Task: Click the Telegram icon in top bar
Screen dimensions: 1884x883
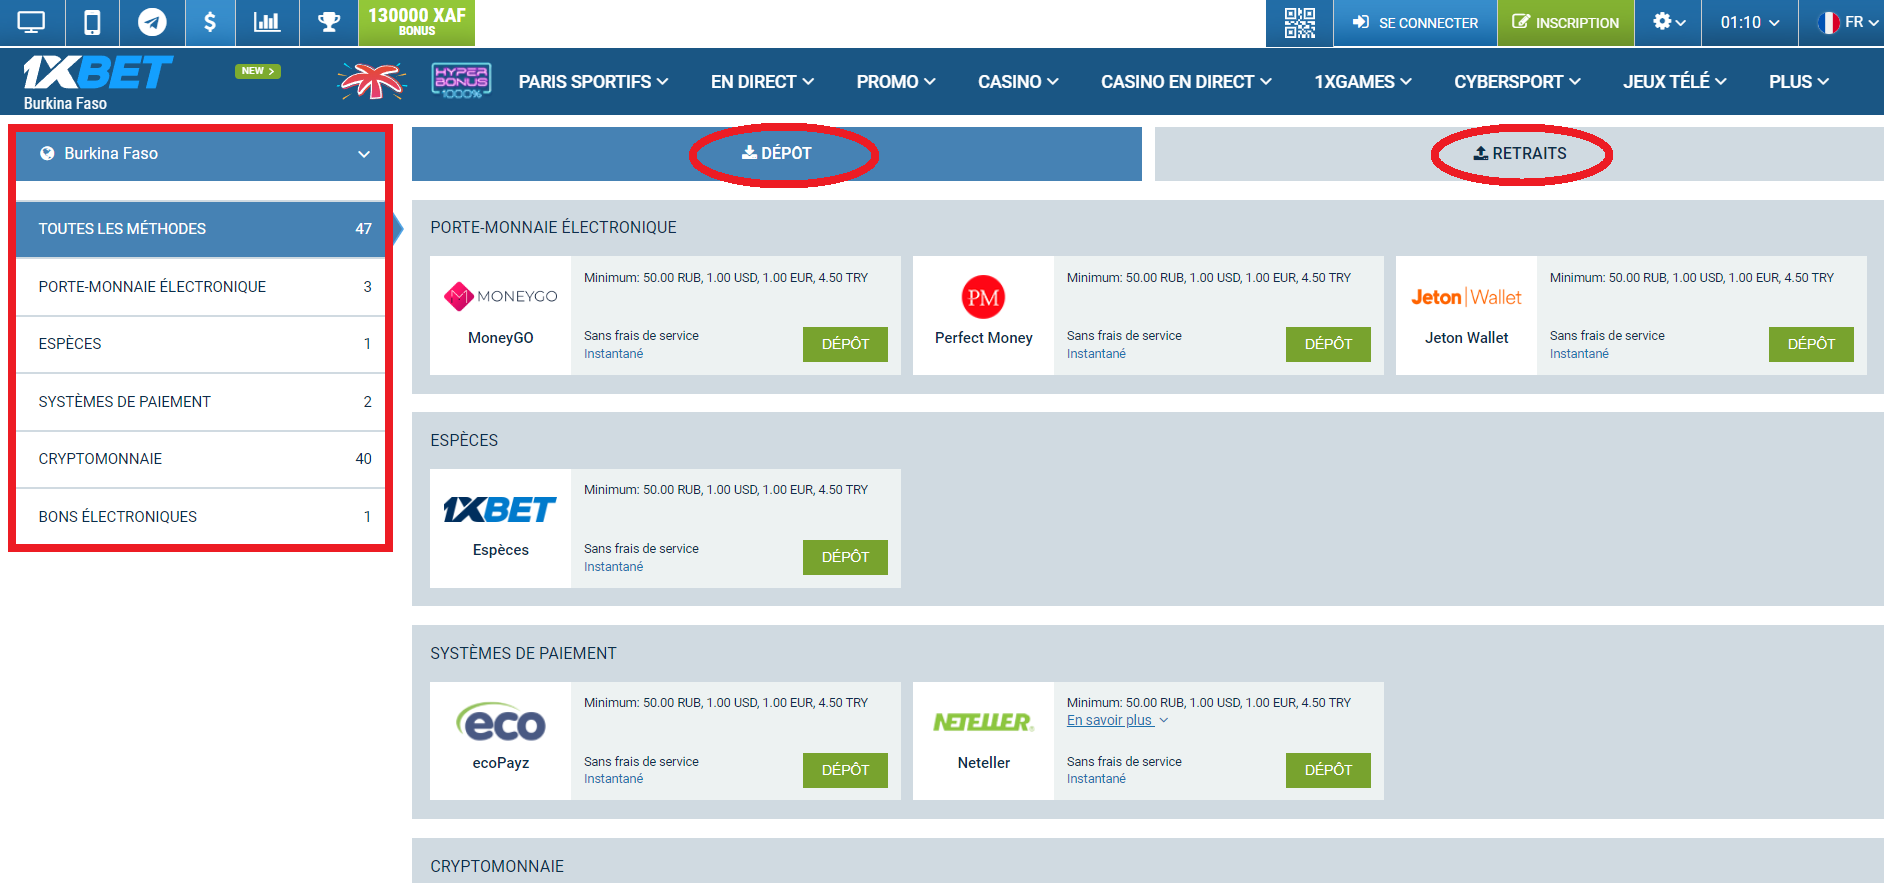Action: 152,22
